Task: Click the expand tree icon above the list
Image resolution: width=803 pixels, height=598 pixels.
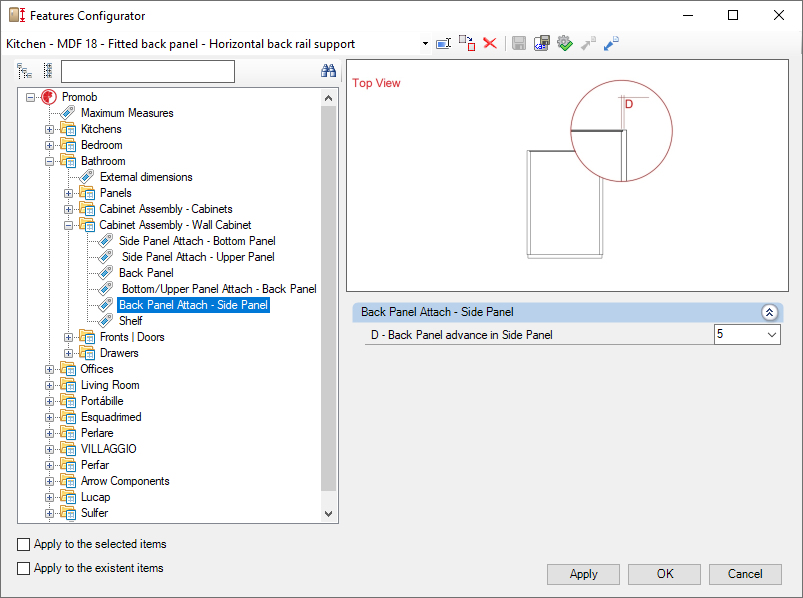Action: point(24,71)
